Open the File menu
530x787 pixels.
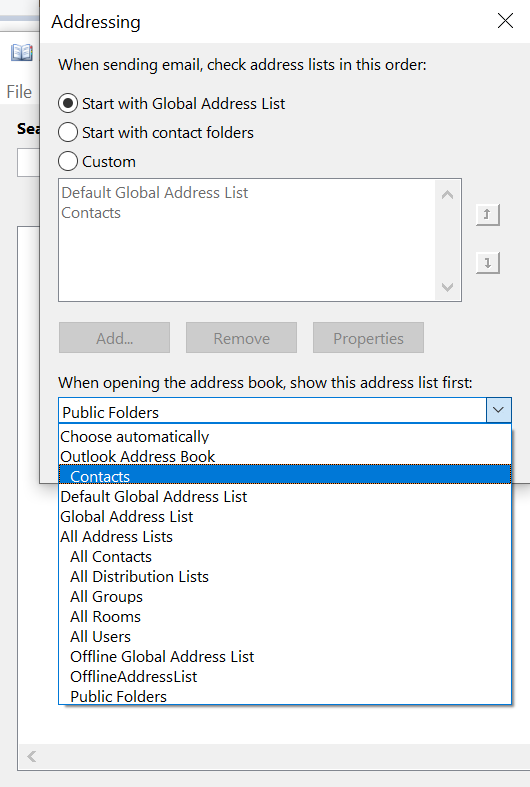(19, 92)
